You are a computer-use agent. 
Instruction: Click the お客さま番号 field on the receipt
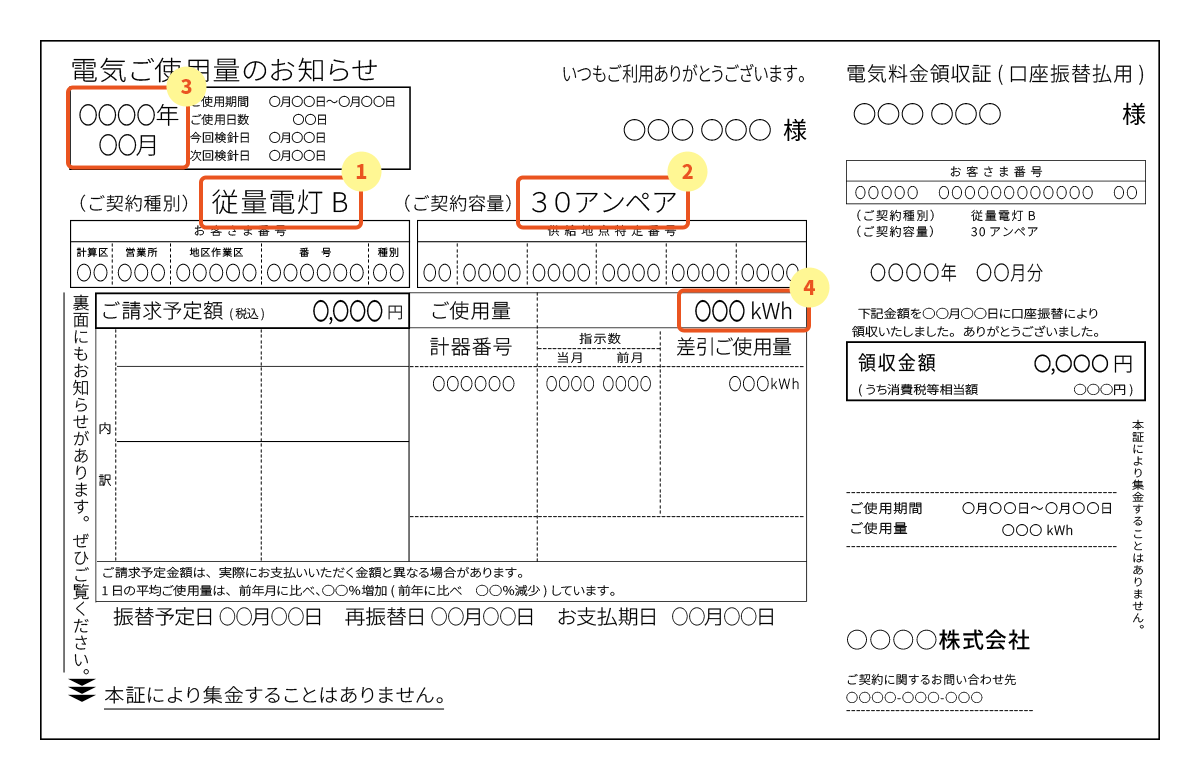click(x=994, y=192)
